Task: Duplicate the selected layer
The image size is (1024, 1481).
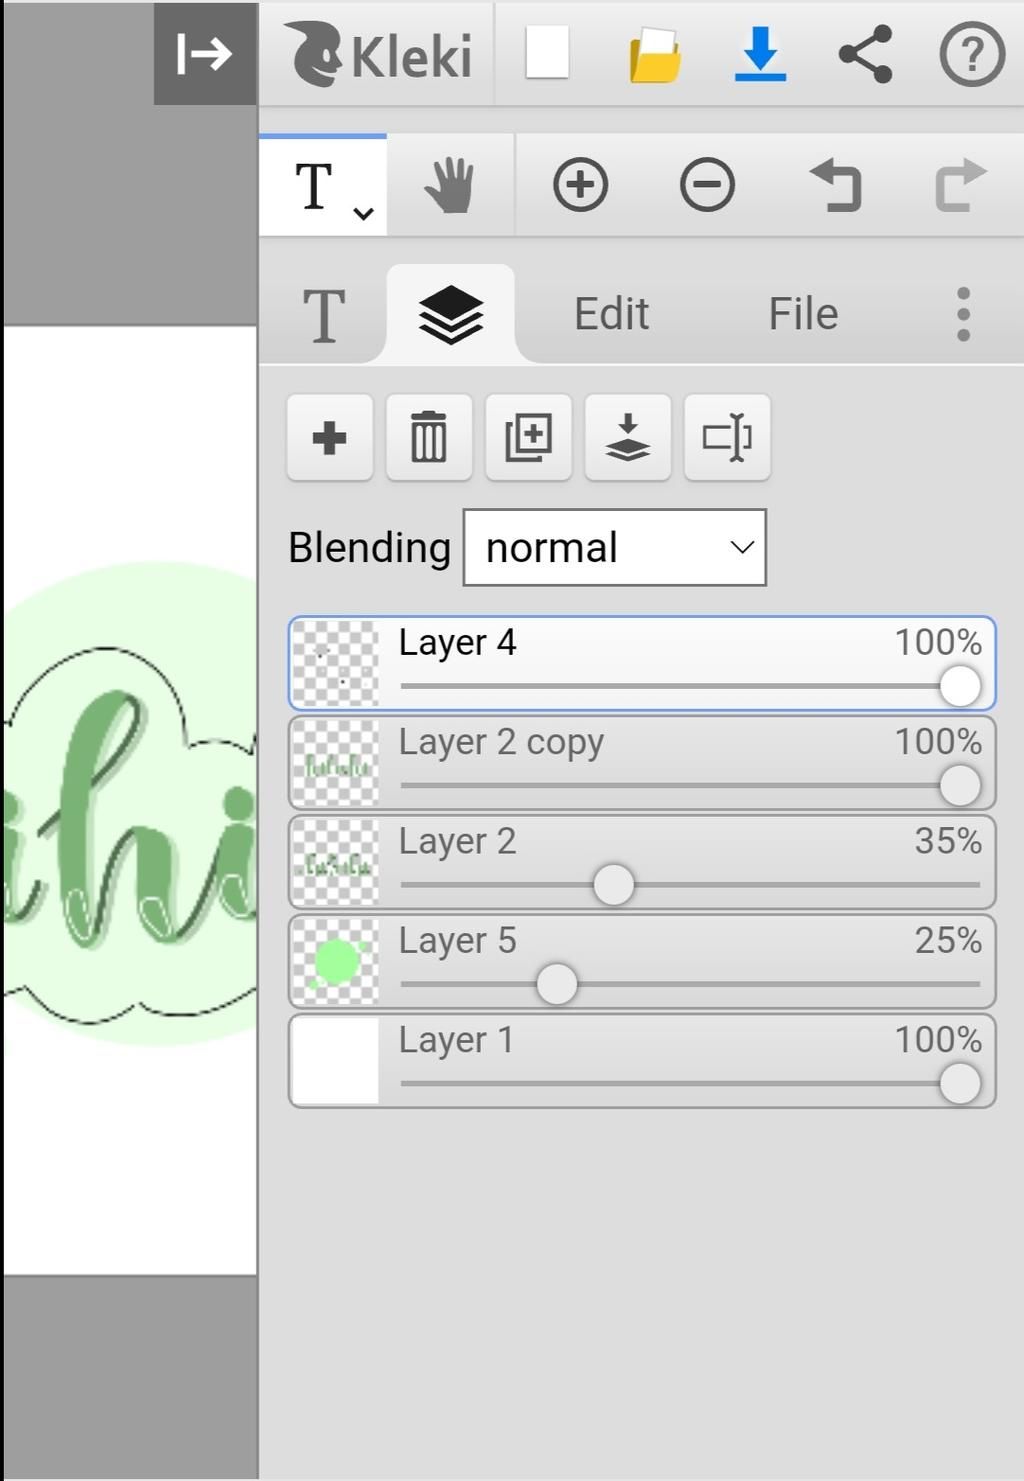Action: (528, 438)
